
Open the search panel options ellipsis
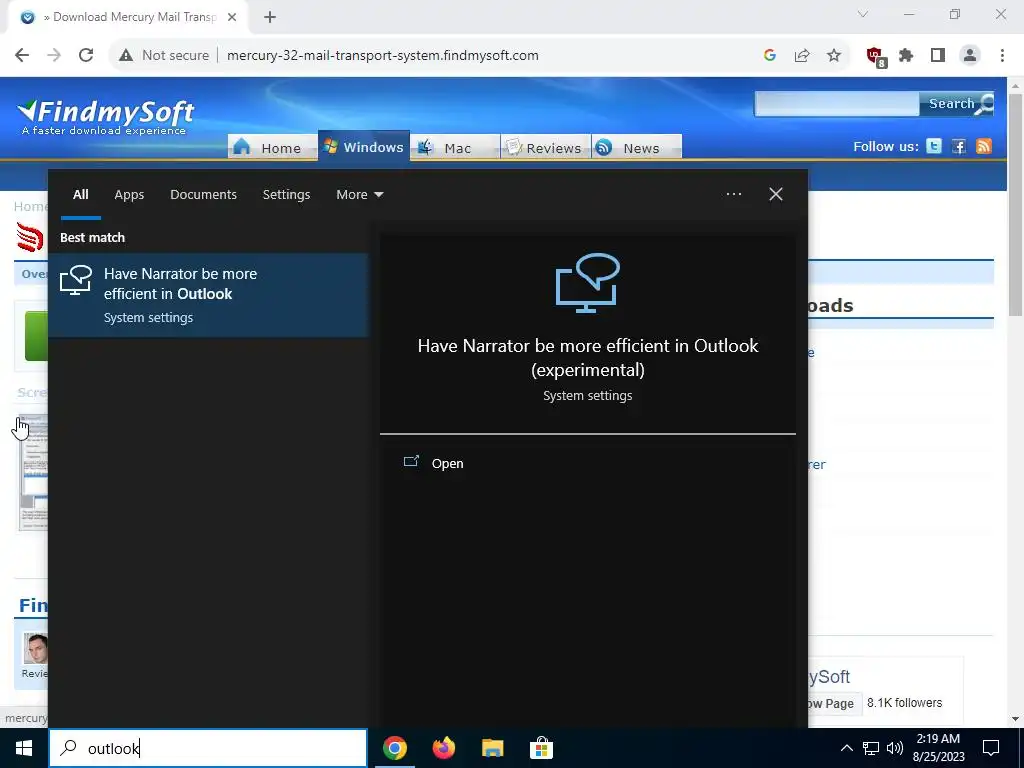click(x=733, y=194)
